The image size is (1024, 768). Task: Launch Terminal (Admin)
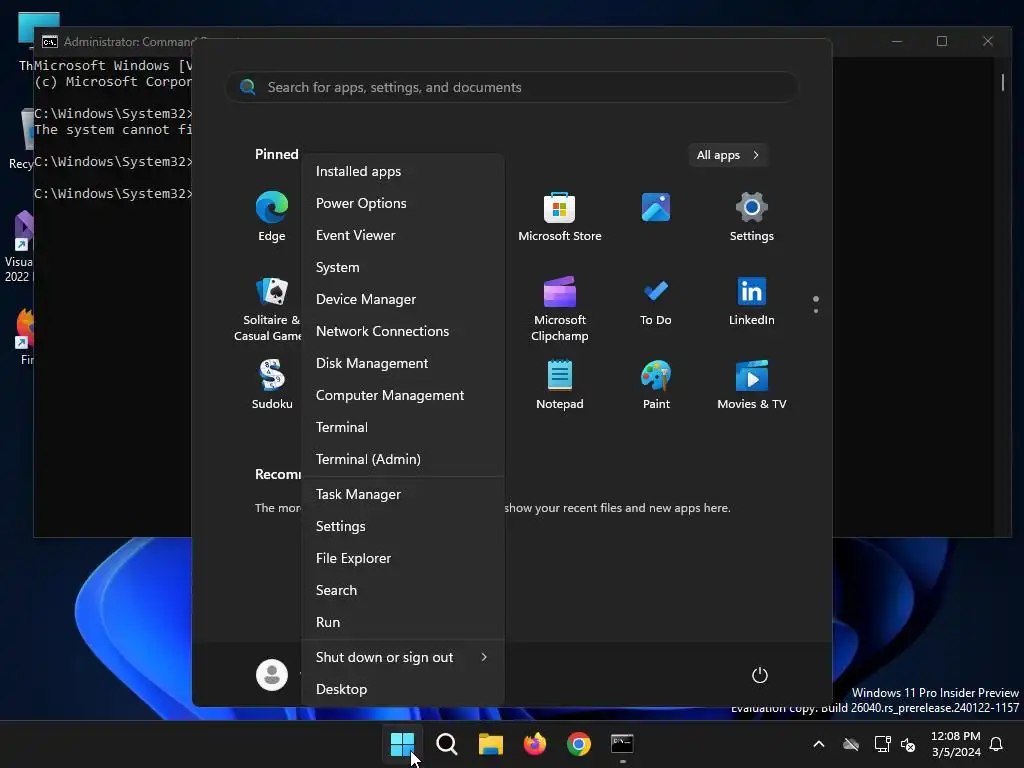click(402, 459)
